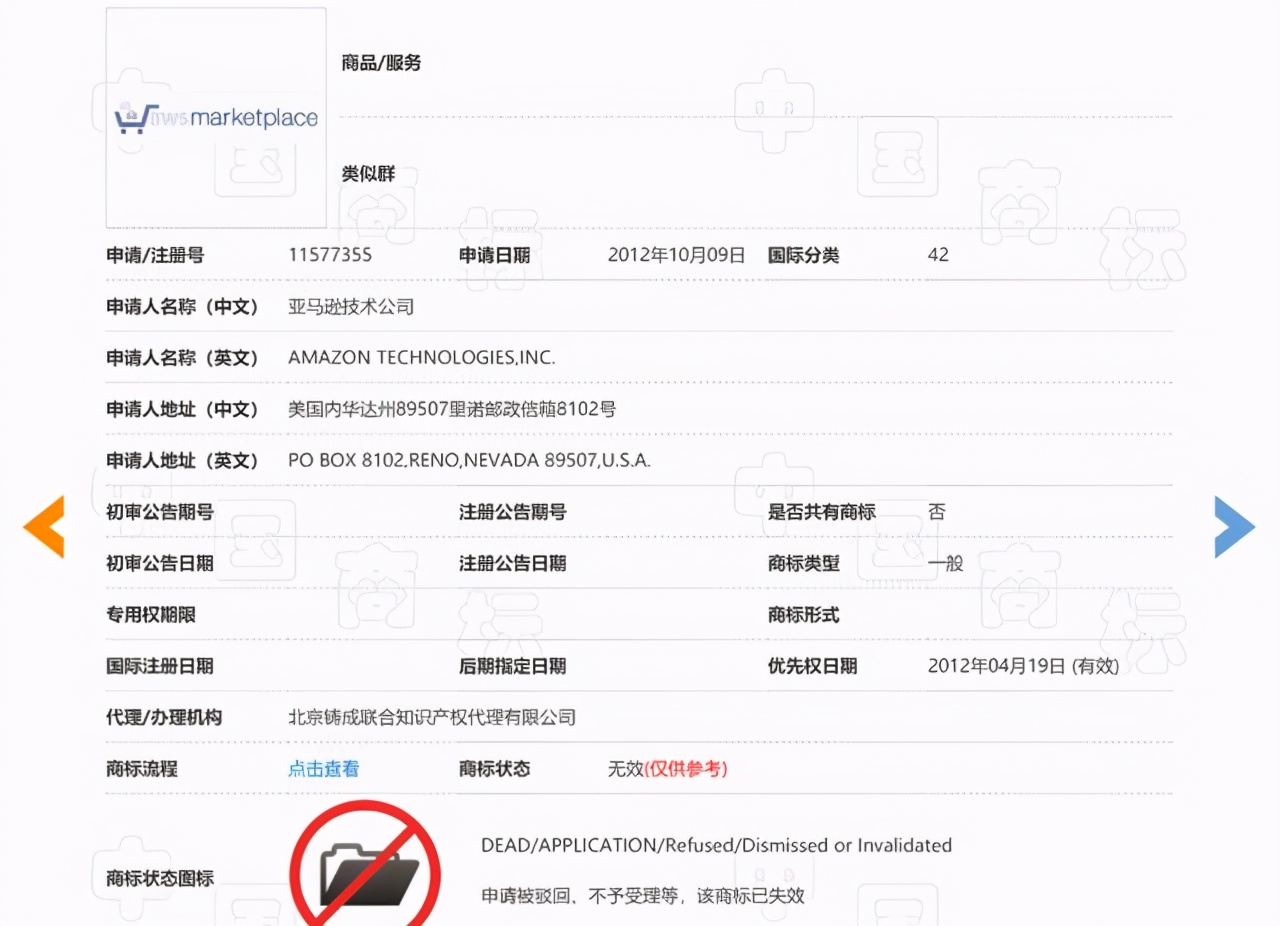Screen dimensions: 1280x926
Task: Click the orange left navigation arrow
Action: click(44, 527)
